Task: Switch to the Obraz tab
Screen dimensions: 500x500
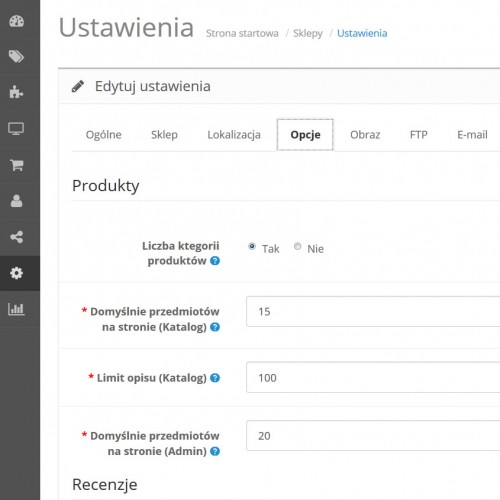Action: point(365,135)
